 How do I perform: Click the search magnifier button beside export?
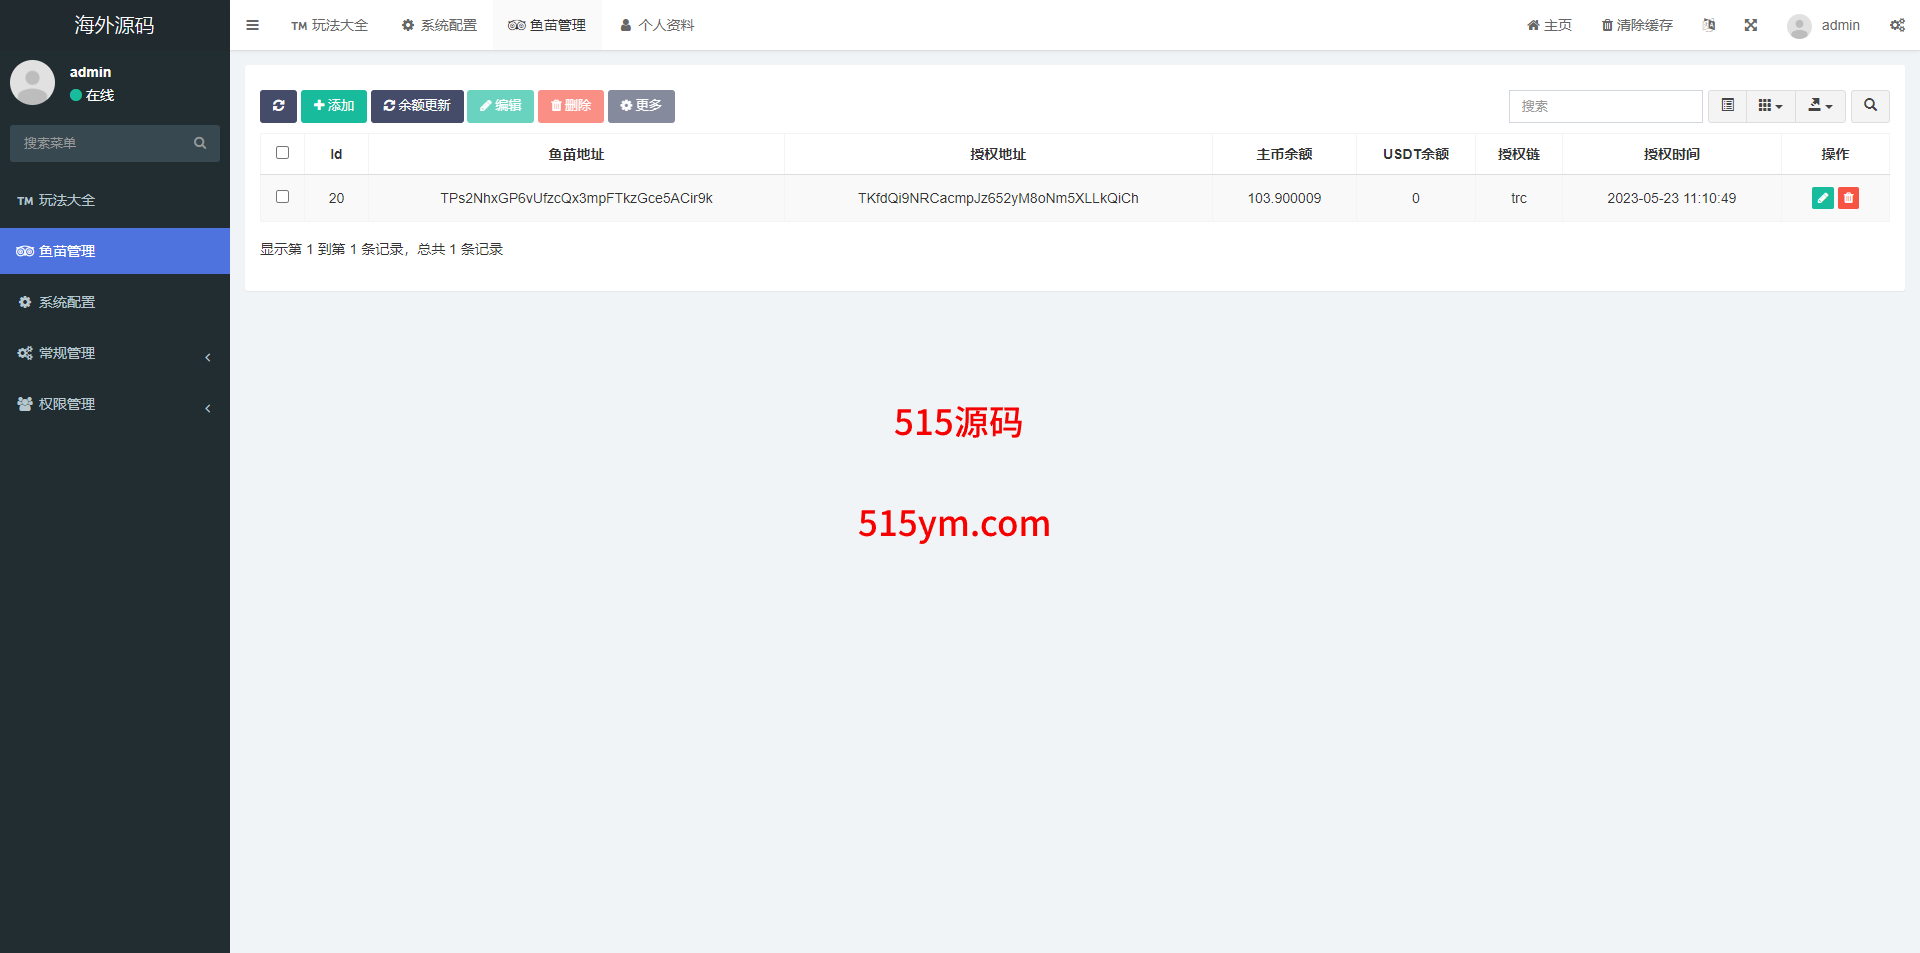click(1870, 106)
